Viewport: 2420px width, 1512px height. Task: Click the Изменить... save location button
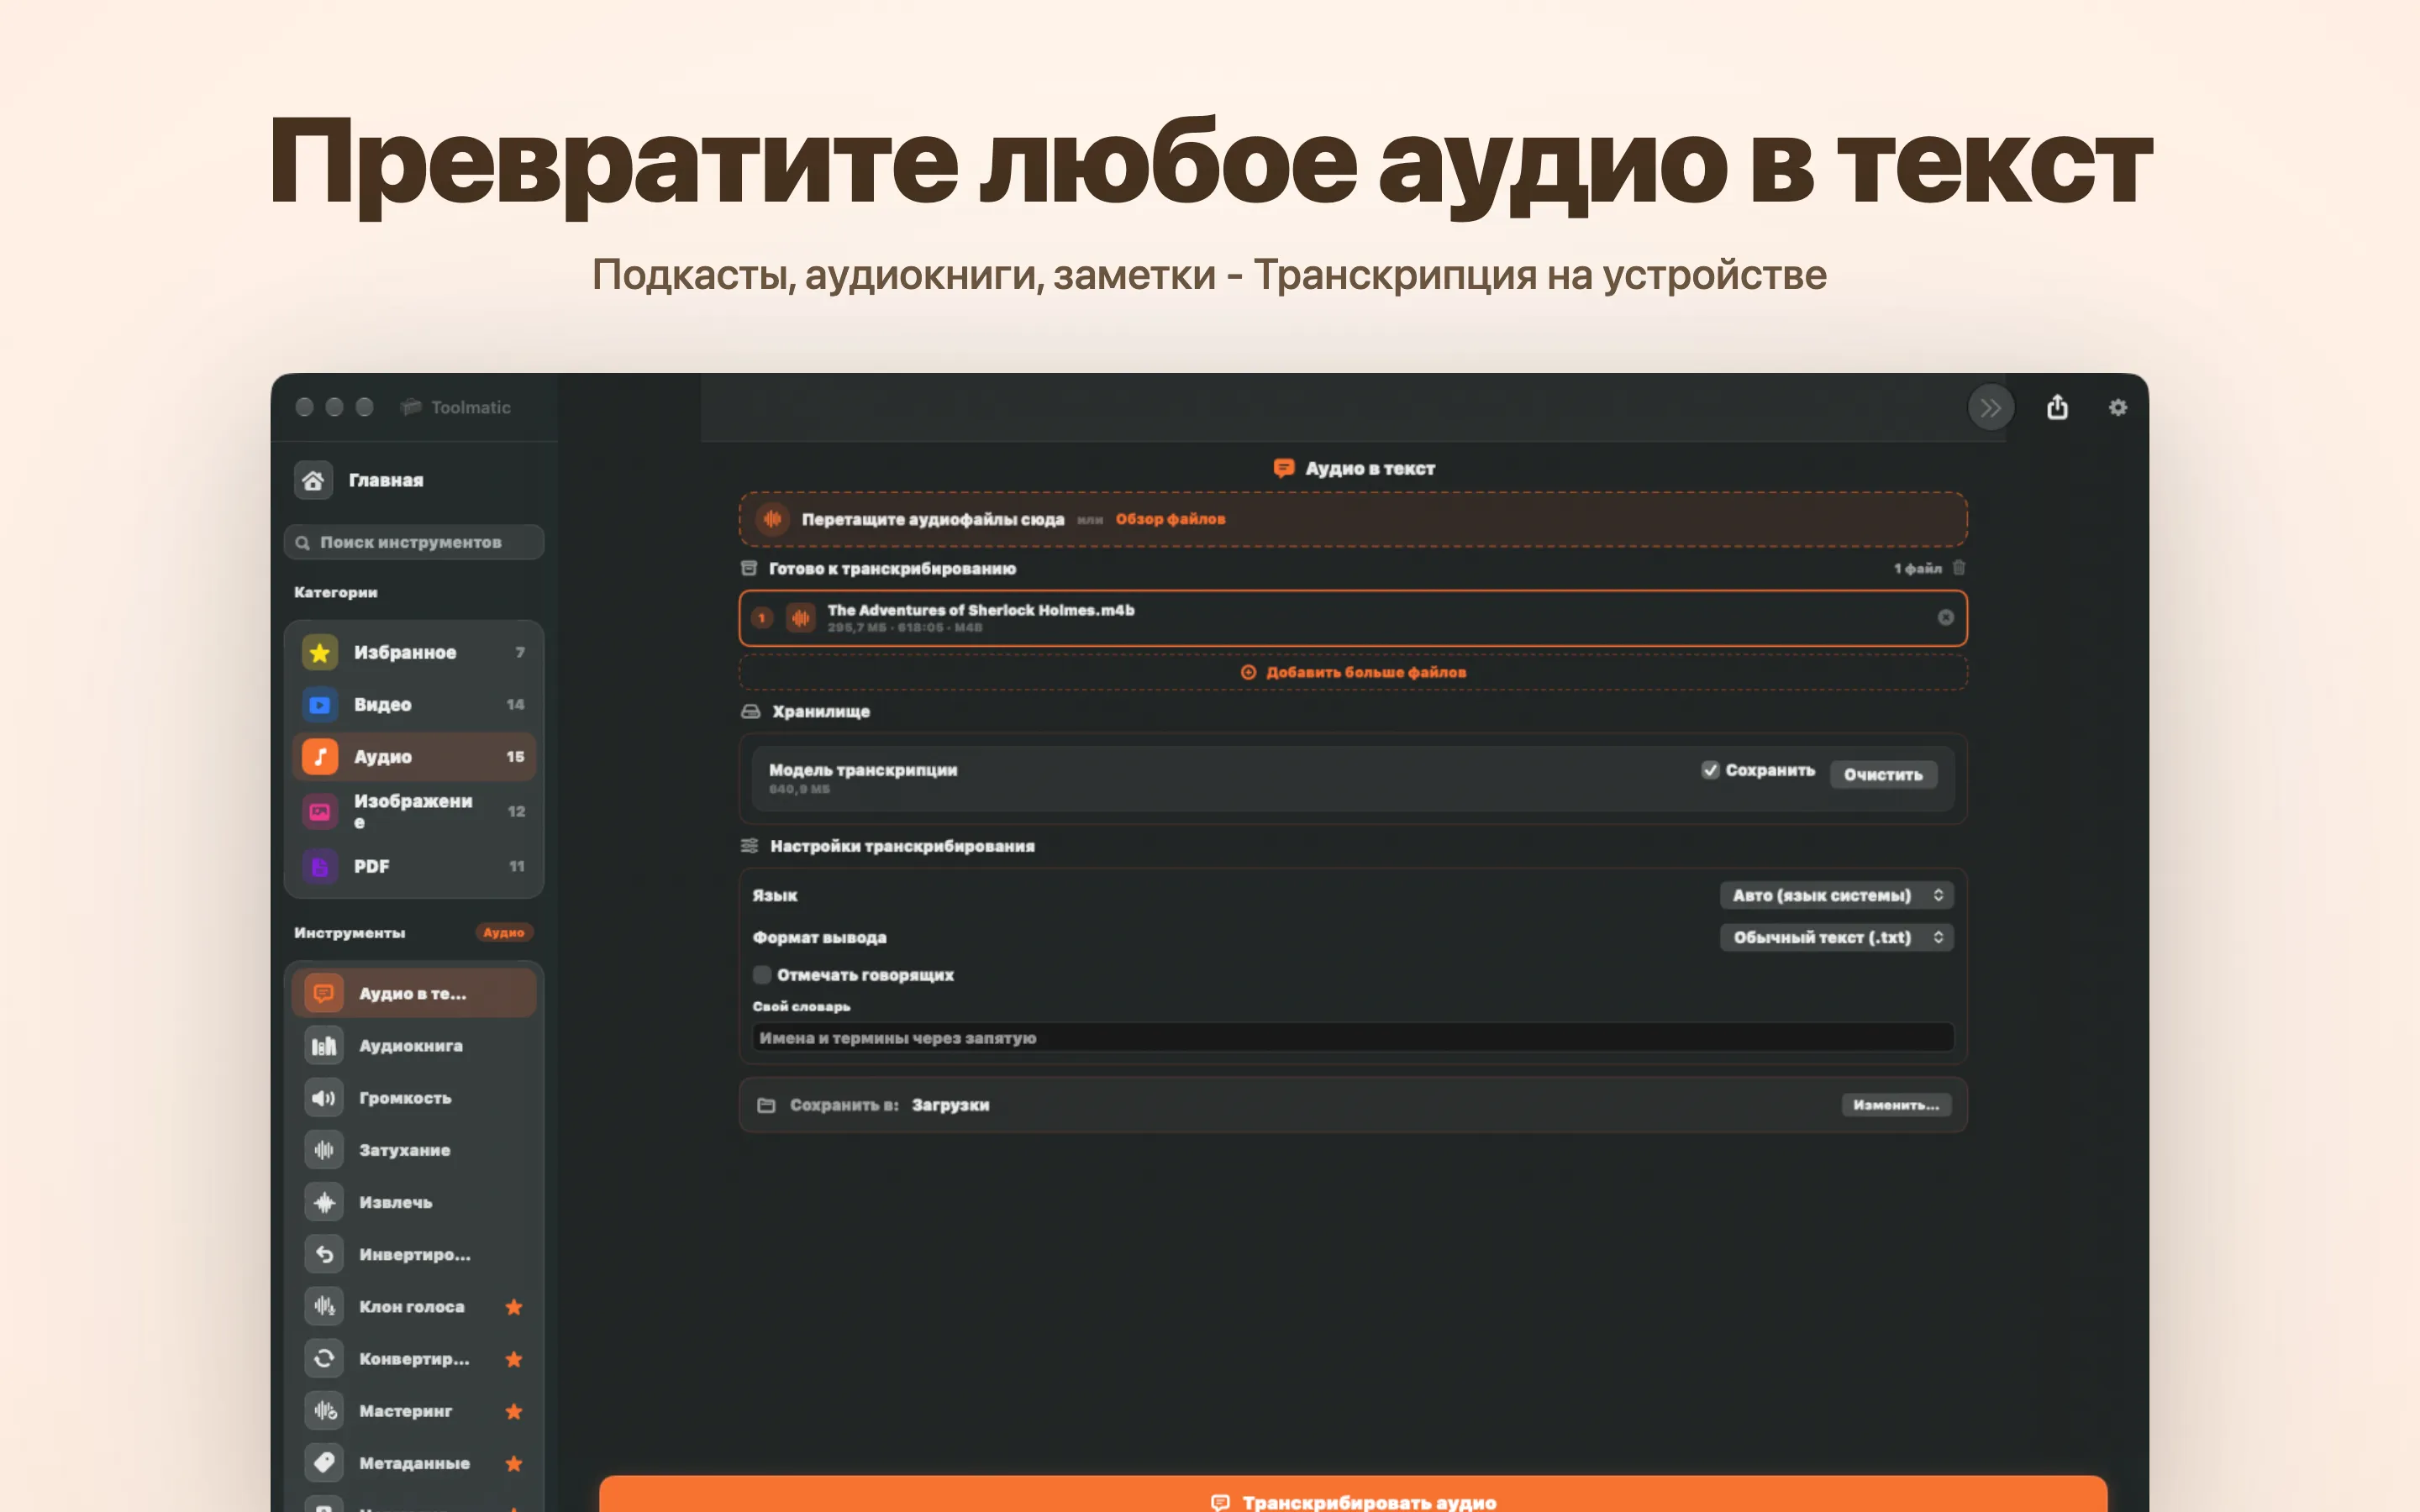[1896, 1105]
